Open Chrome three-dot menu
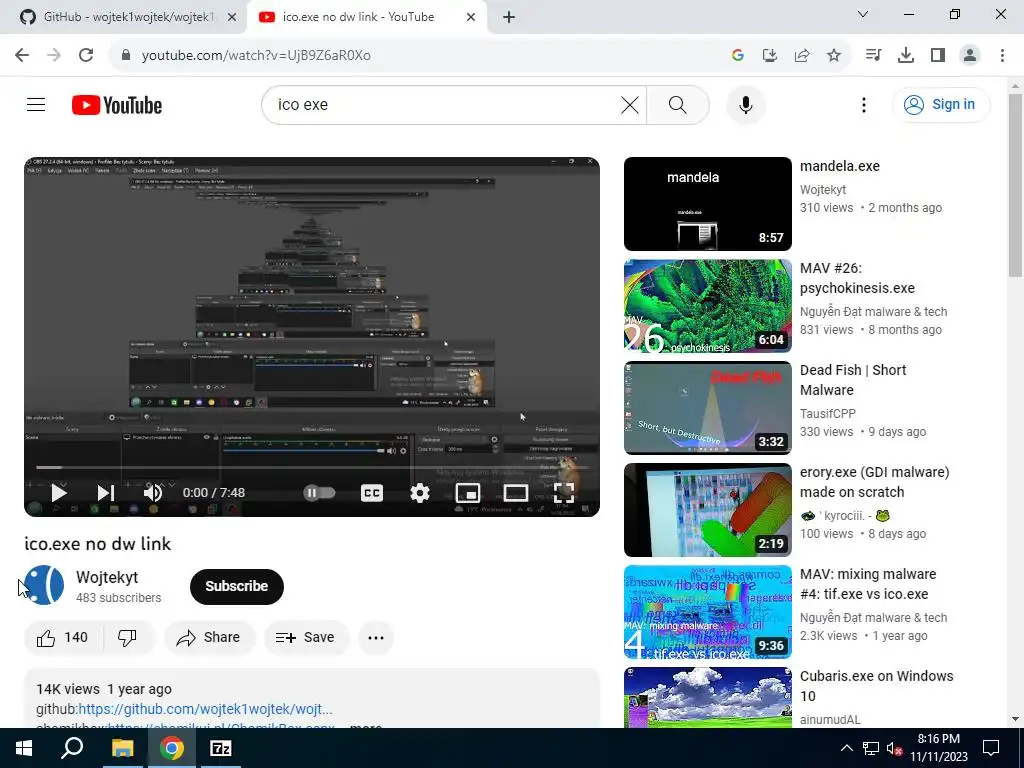This screenshot has width=1024, height=768. 1002,55
